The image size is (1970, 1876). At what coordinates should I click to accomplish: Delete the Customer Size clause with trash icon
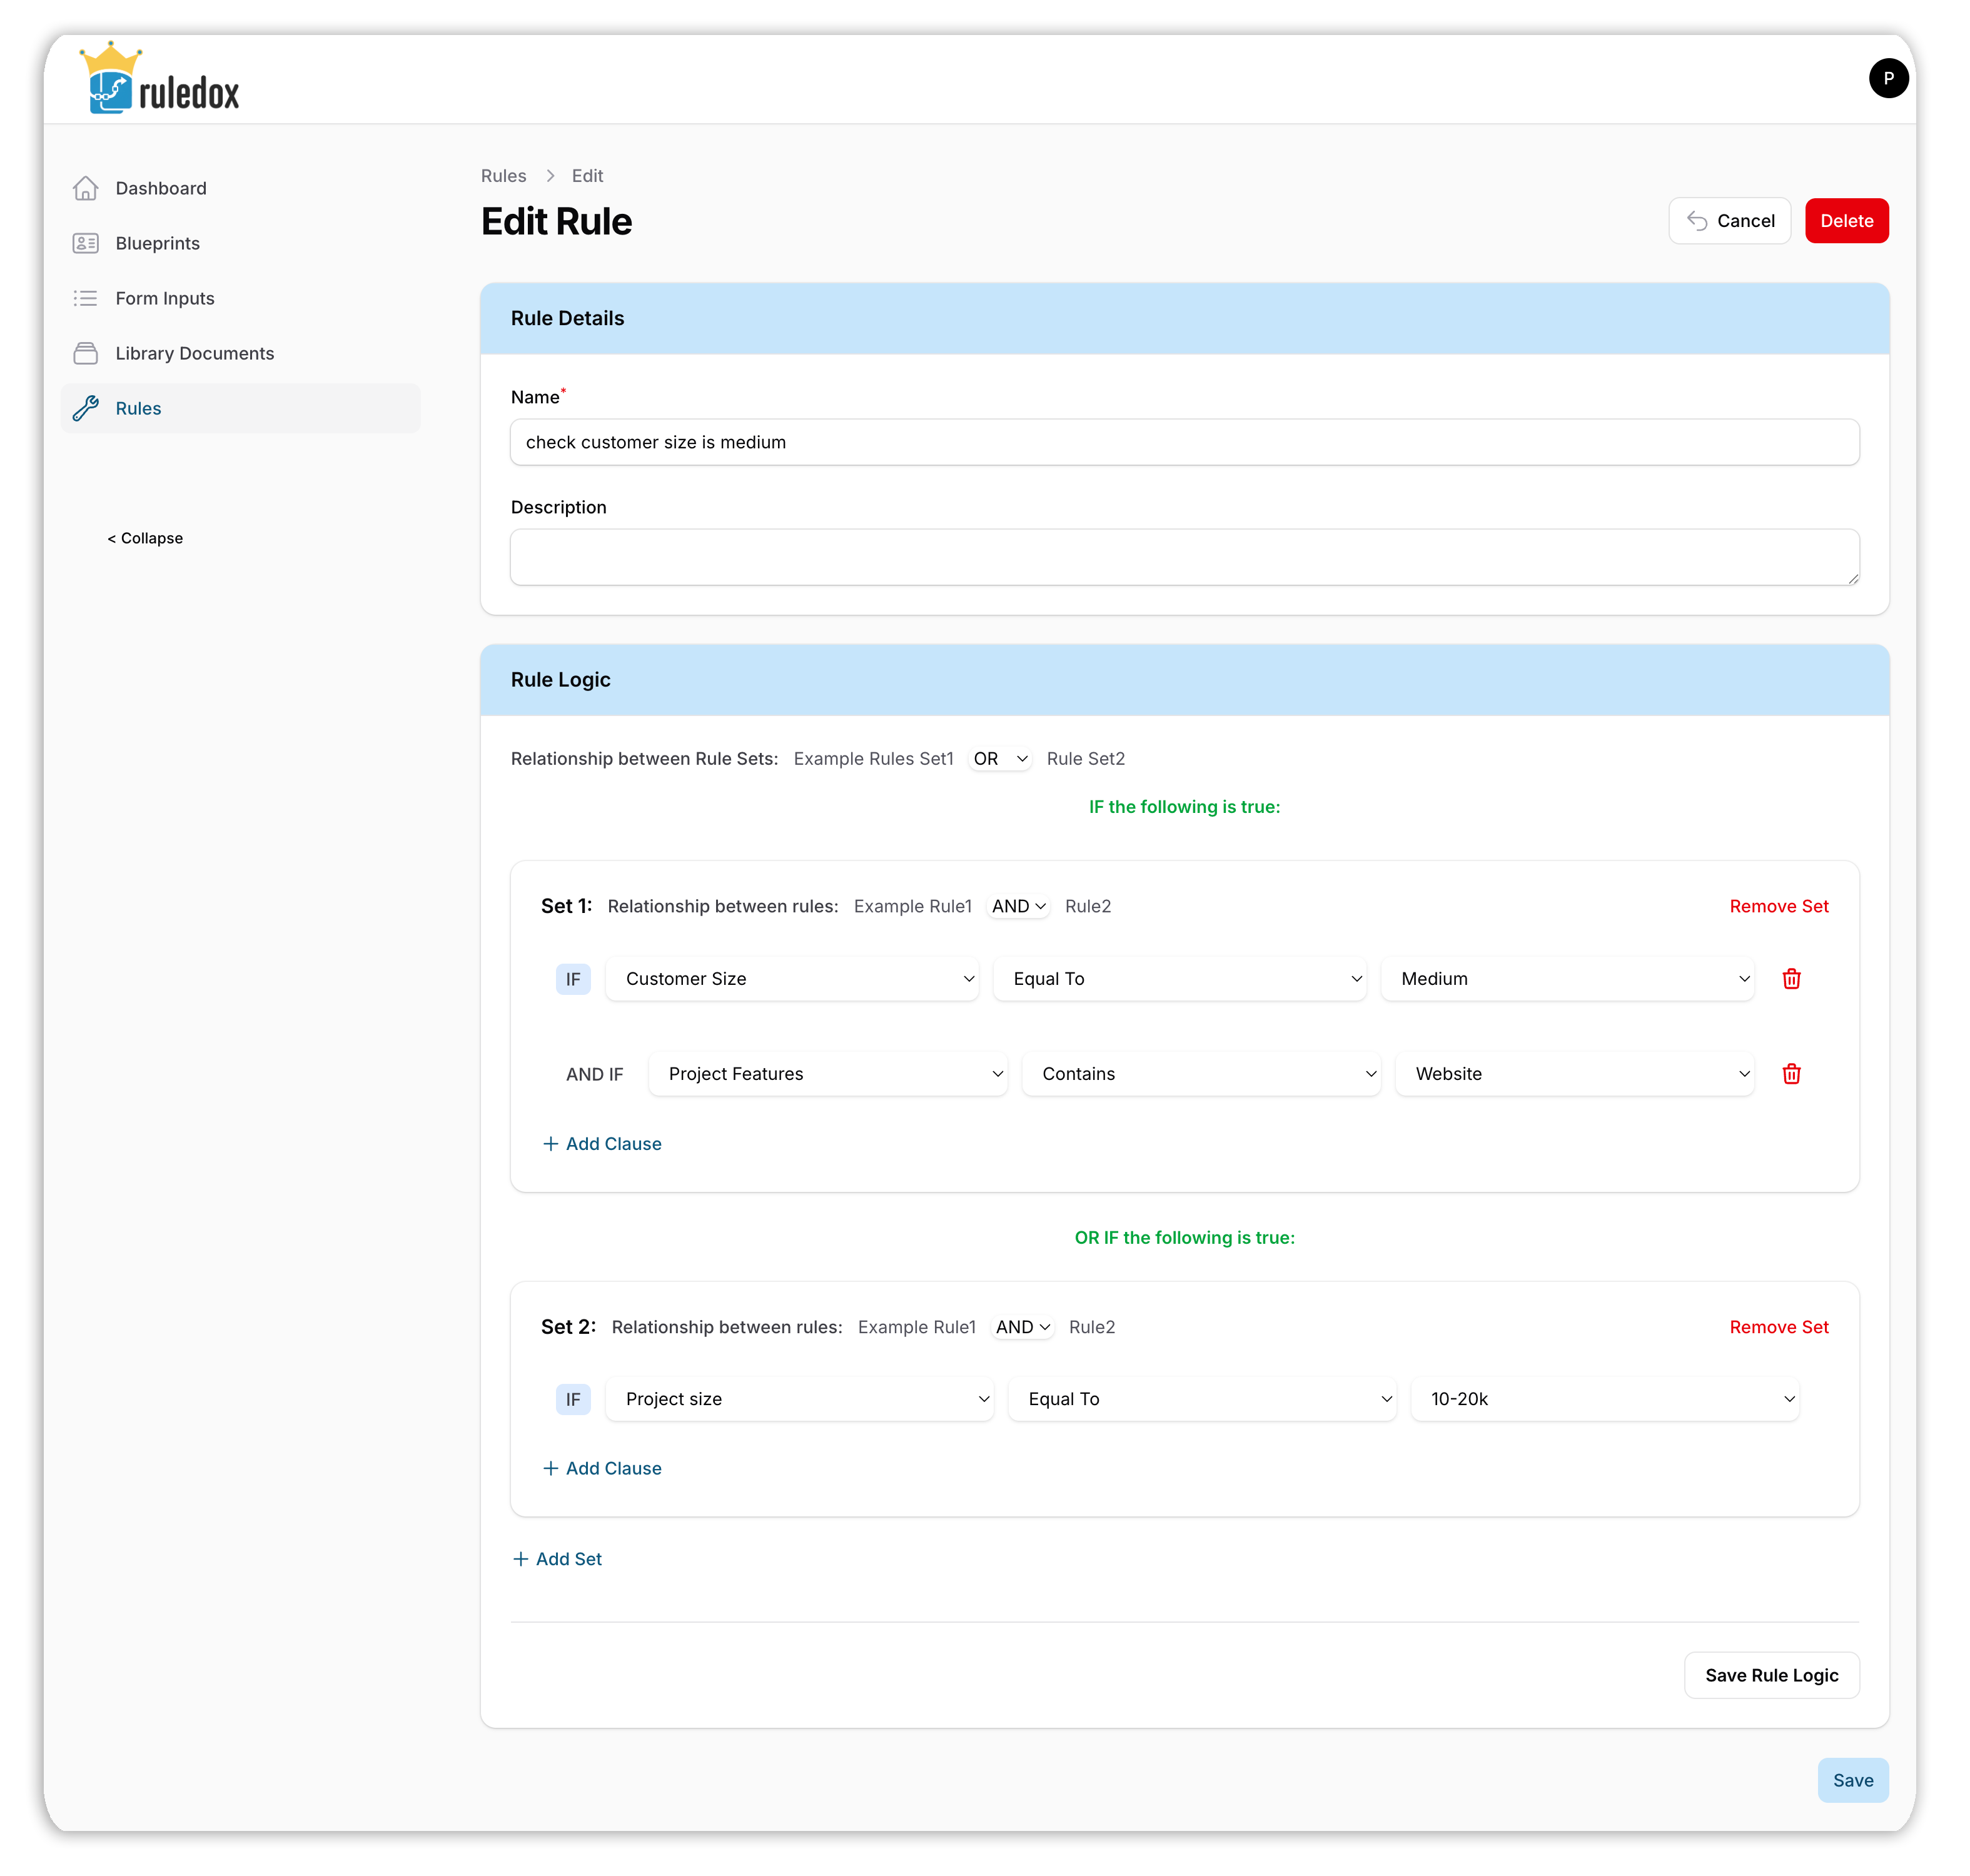[1791, 978]
